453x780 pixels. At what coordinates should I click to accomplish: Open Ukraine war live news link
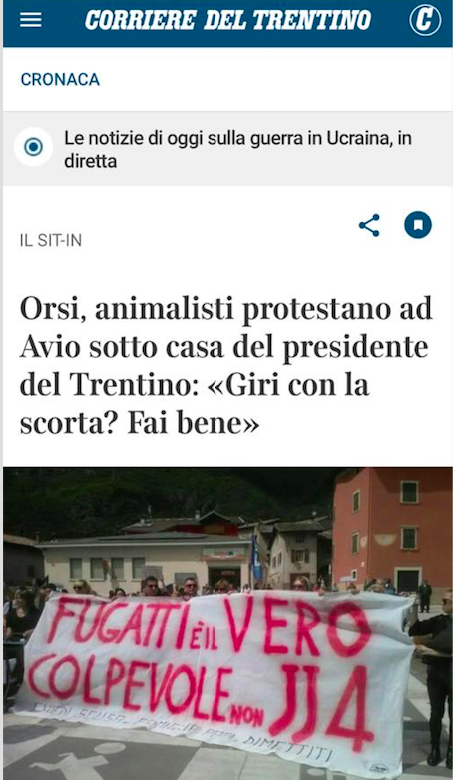pyautogui.click(x=238, y=149)
